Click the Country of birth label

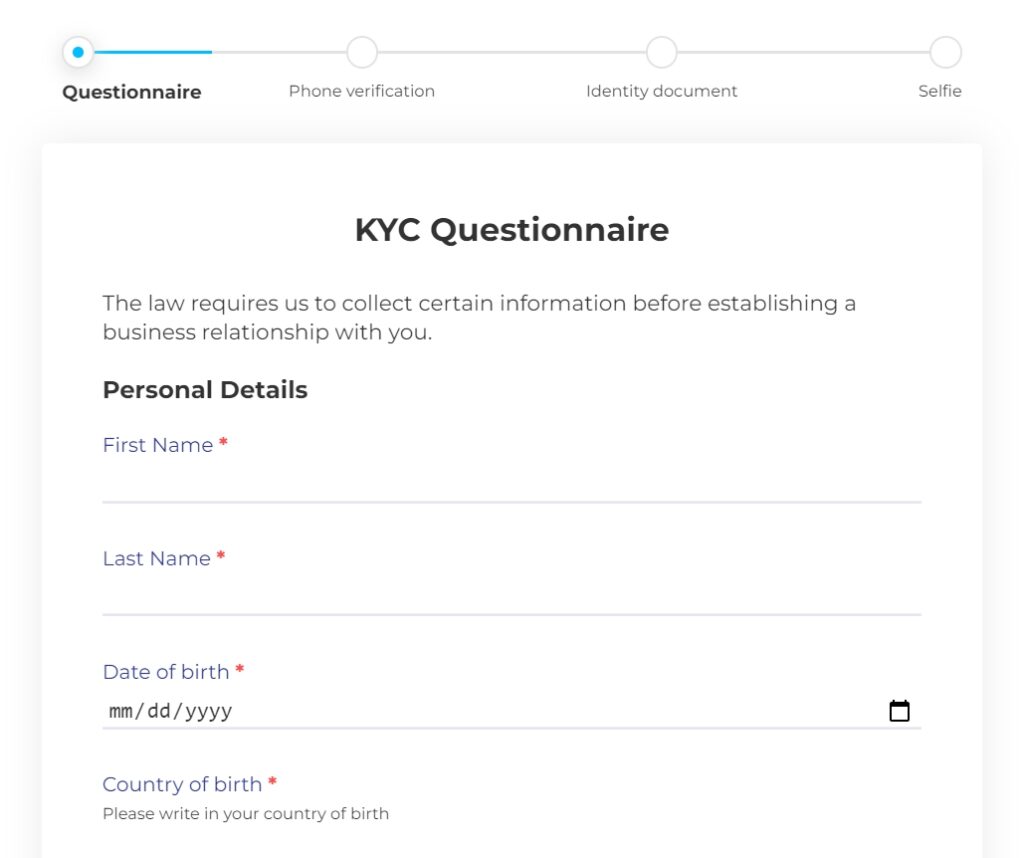[182, 784]
